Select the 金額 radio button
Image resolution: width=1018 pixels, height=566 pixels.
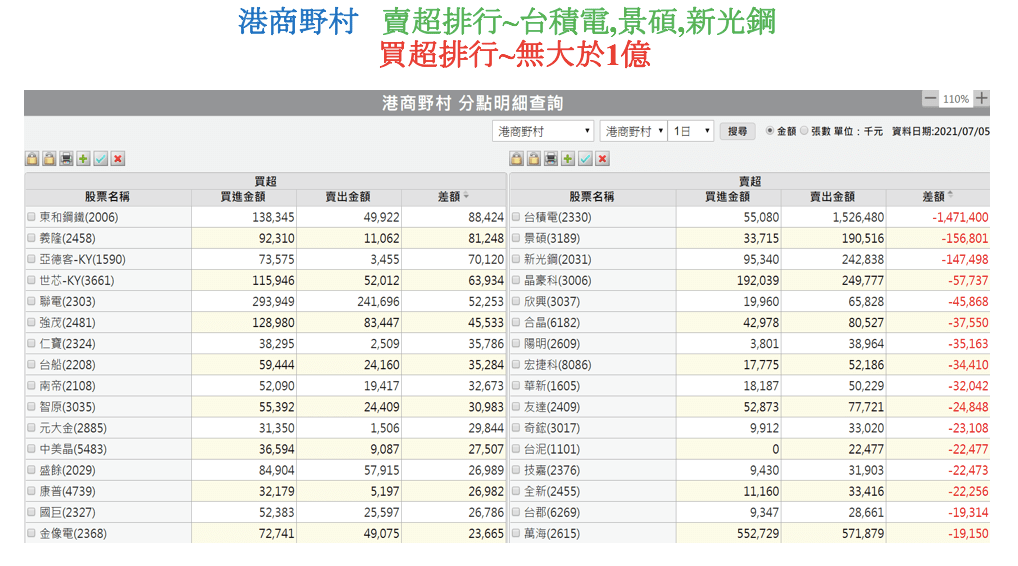[x=769, y=131]
